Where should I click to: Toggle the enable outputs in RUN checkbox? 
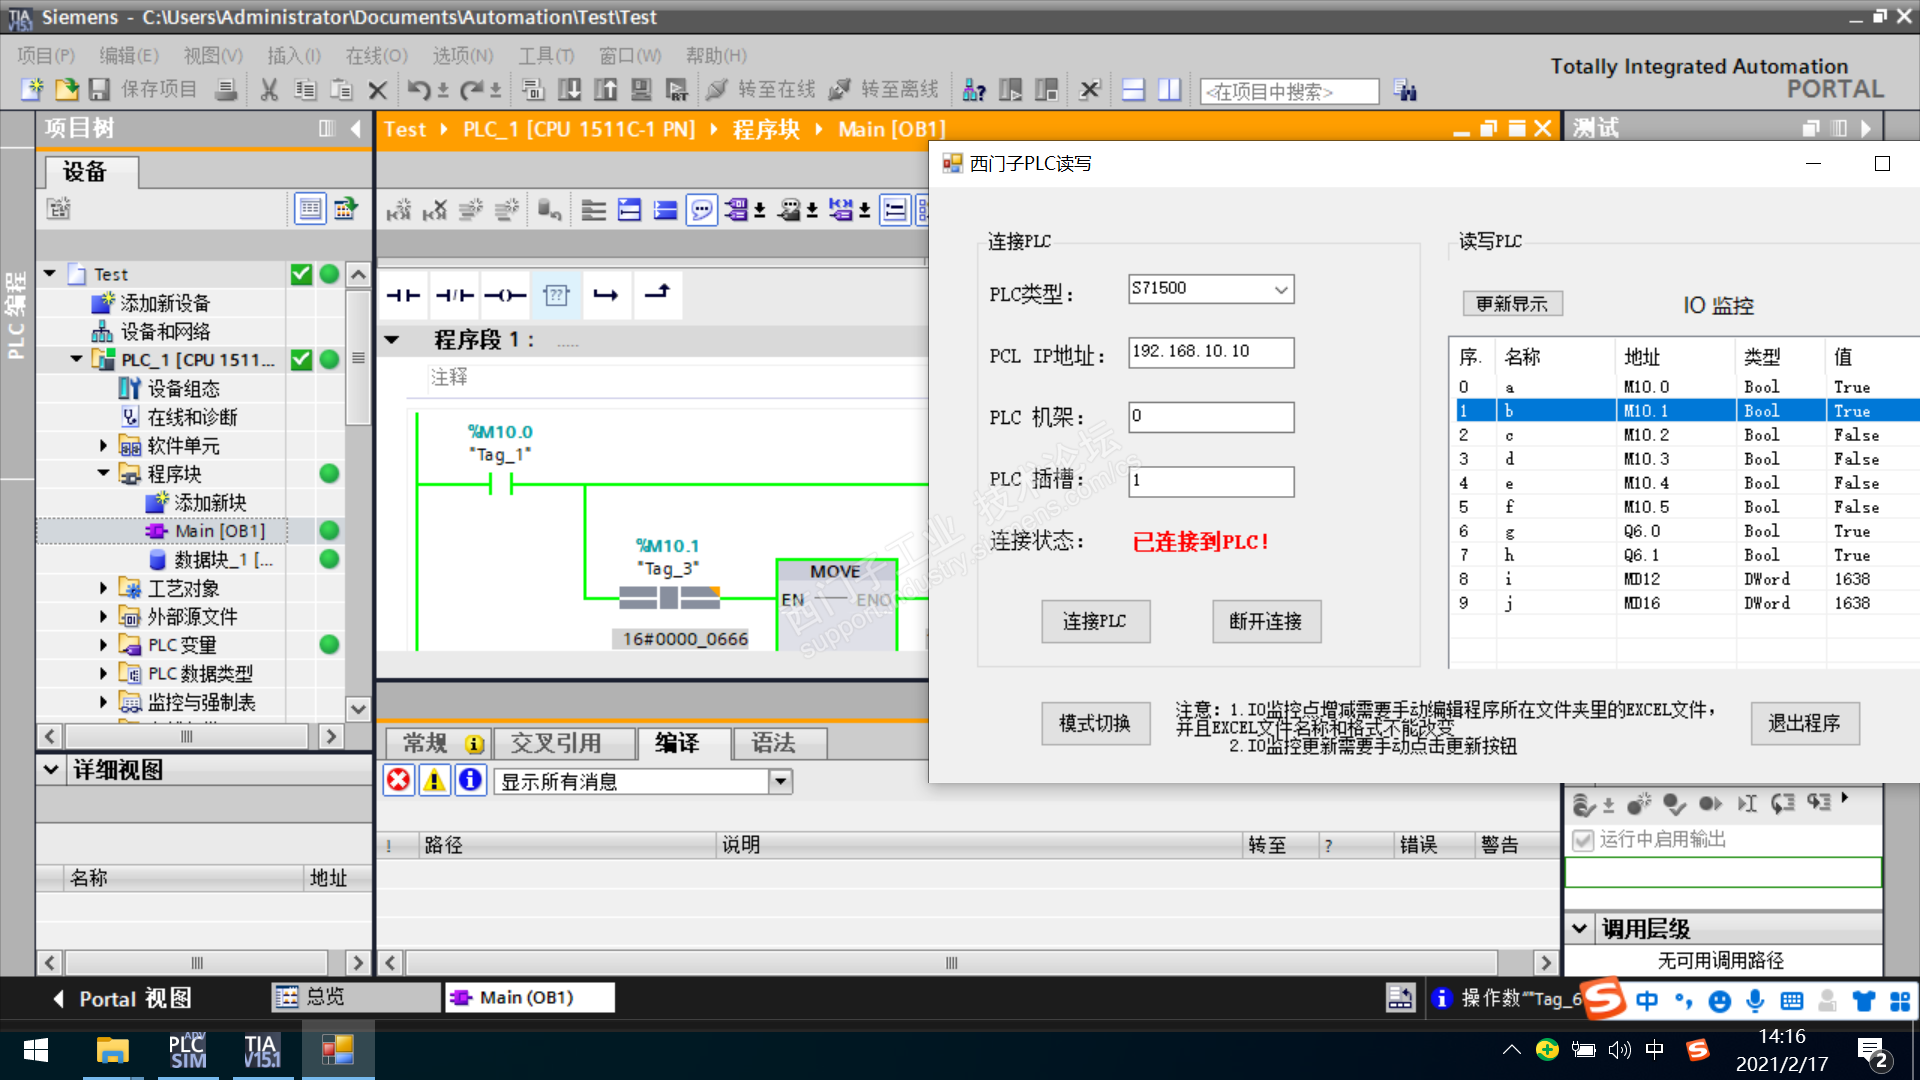(x=1583, y=840)
